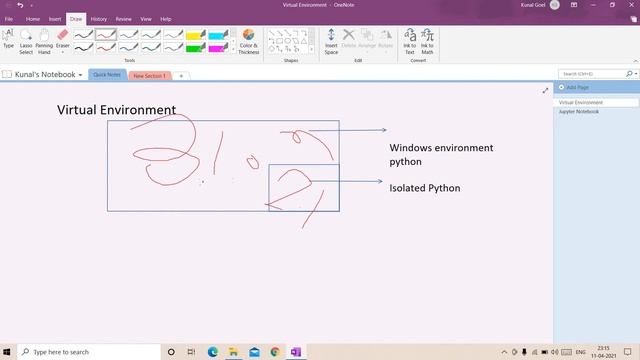Click the Delete button in Edit group
Viewport: 640px width, 360px height.
pyautogui.click(x=349, y=39)
